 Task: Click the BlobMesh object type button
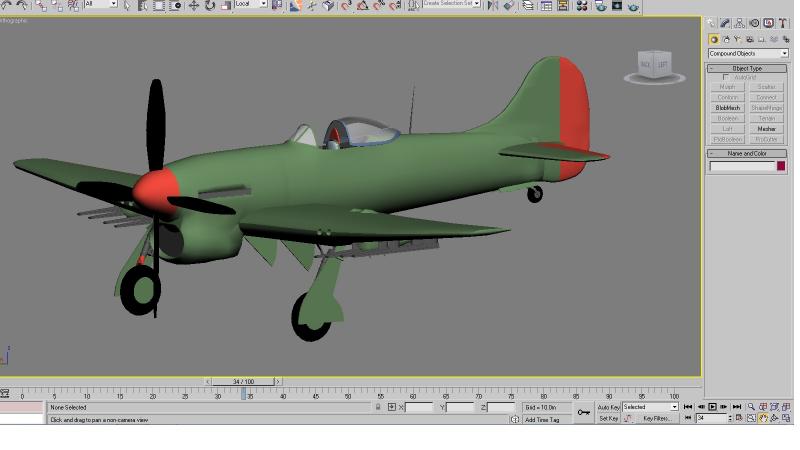728,108
